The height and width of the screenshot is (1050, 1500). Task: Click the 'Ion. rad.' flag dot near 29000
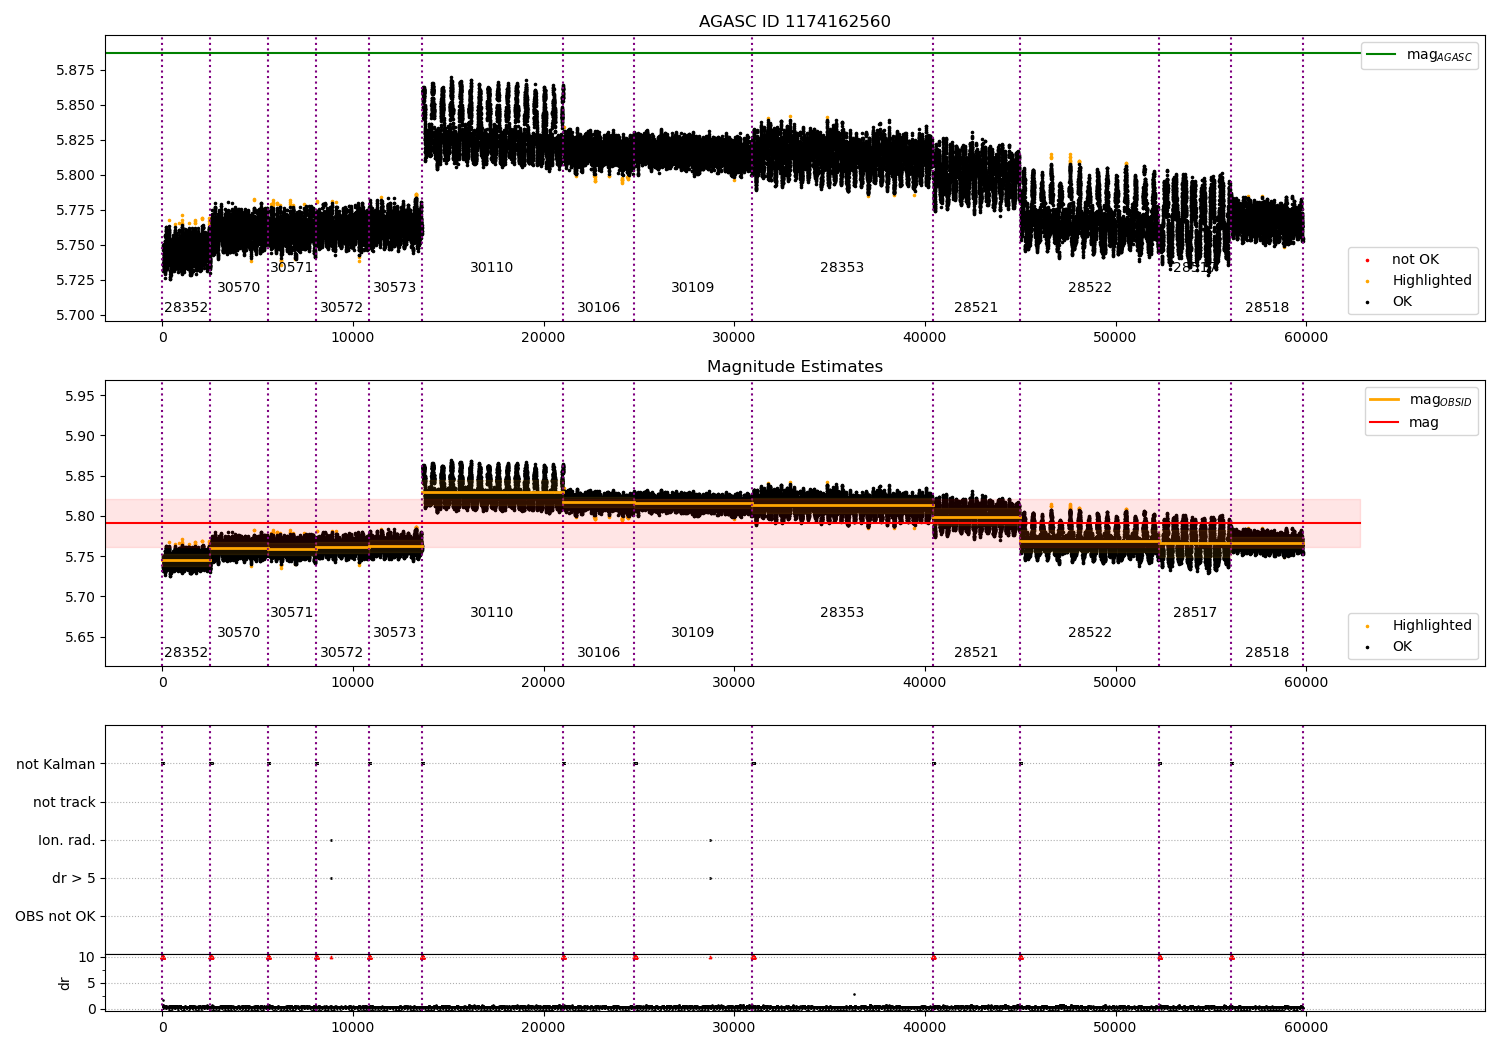(x=710, y=840)
